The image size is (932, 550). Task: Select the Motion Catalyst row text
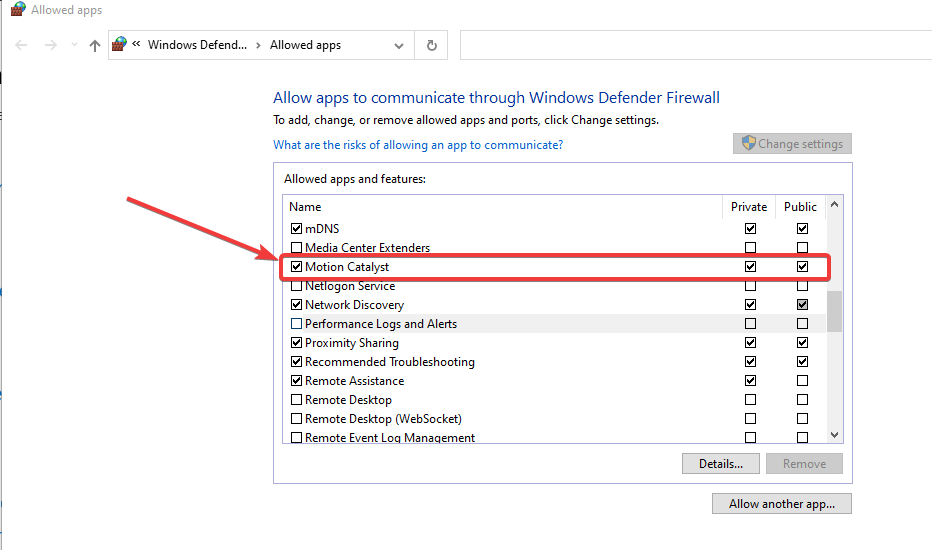click(347, 267)
